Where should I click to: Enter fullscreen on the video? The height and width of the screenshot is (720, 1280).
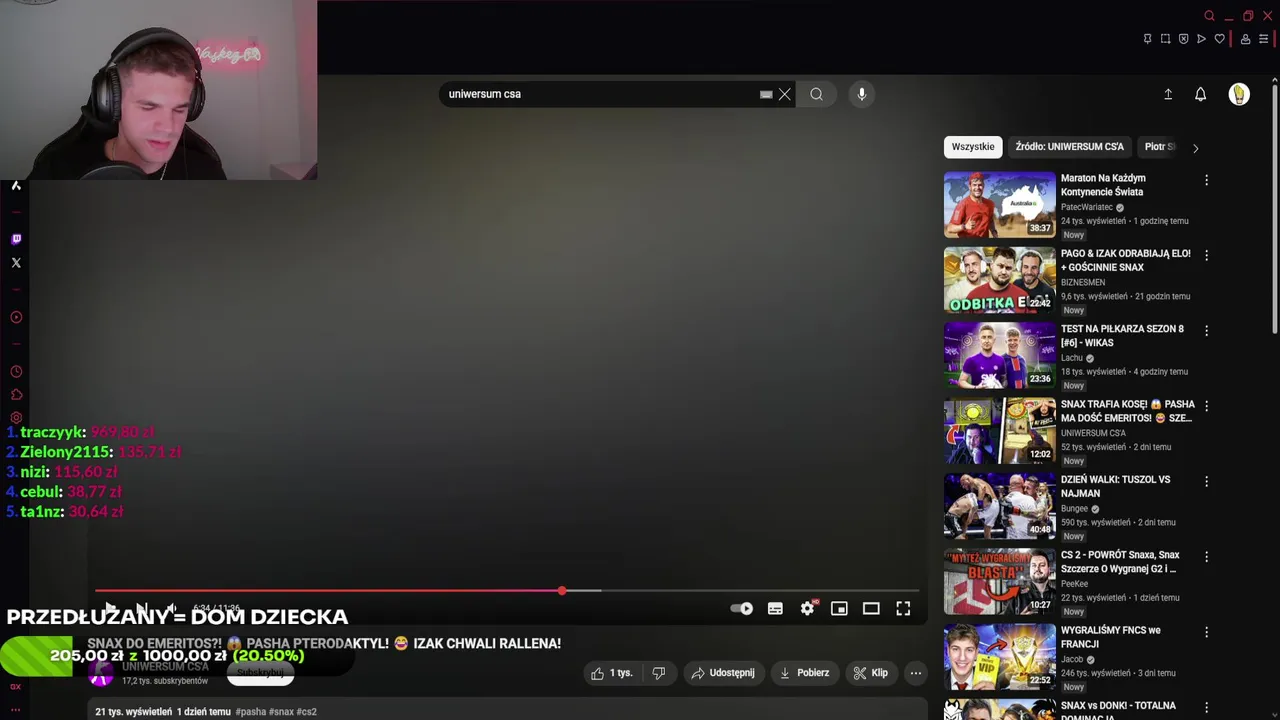click(x=903, y=609)
